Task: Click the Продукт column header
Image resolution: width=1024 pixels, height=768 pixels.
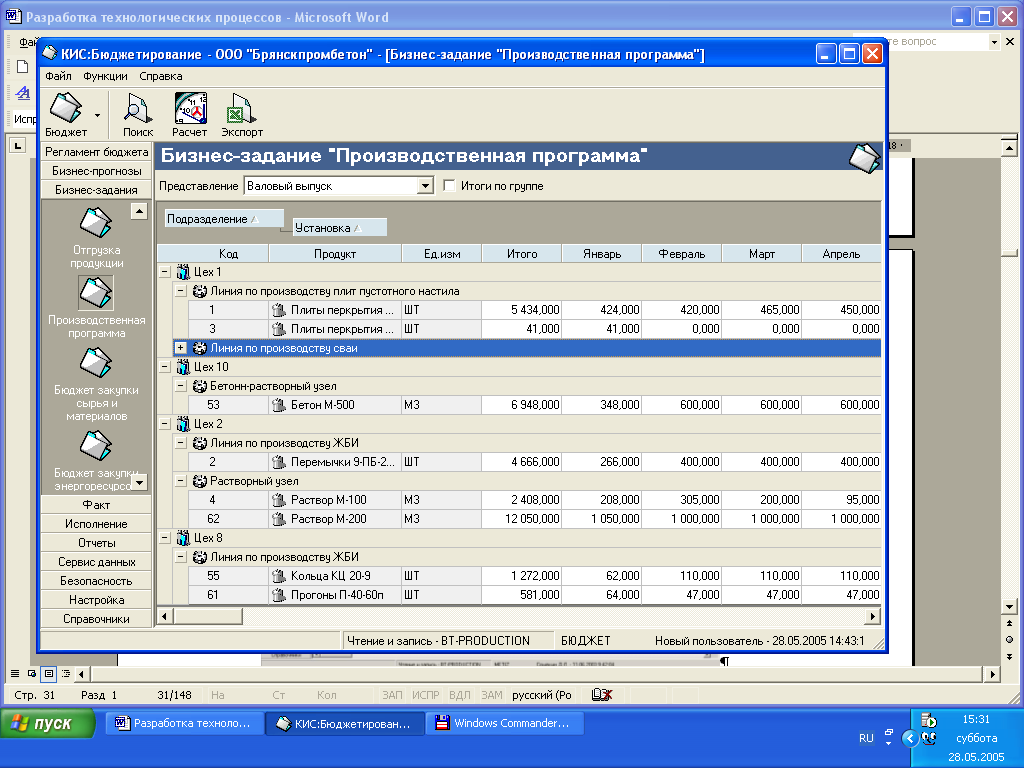Action: 335,253
